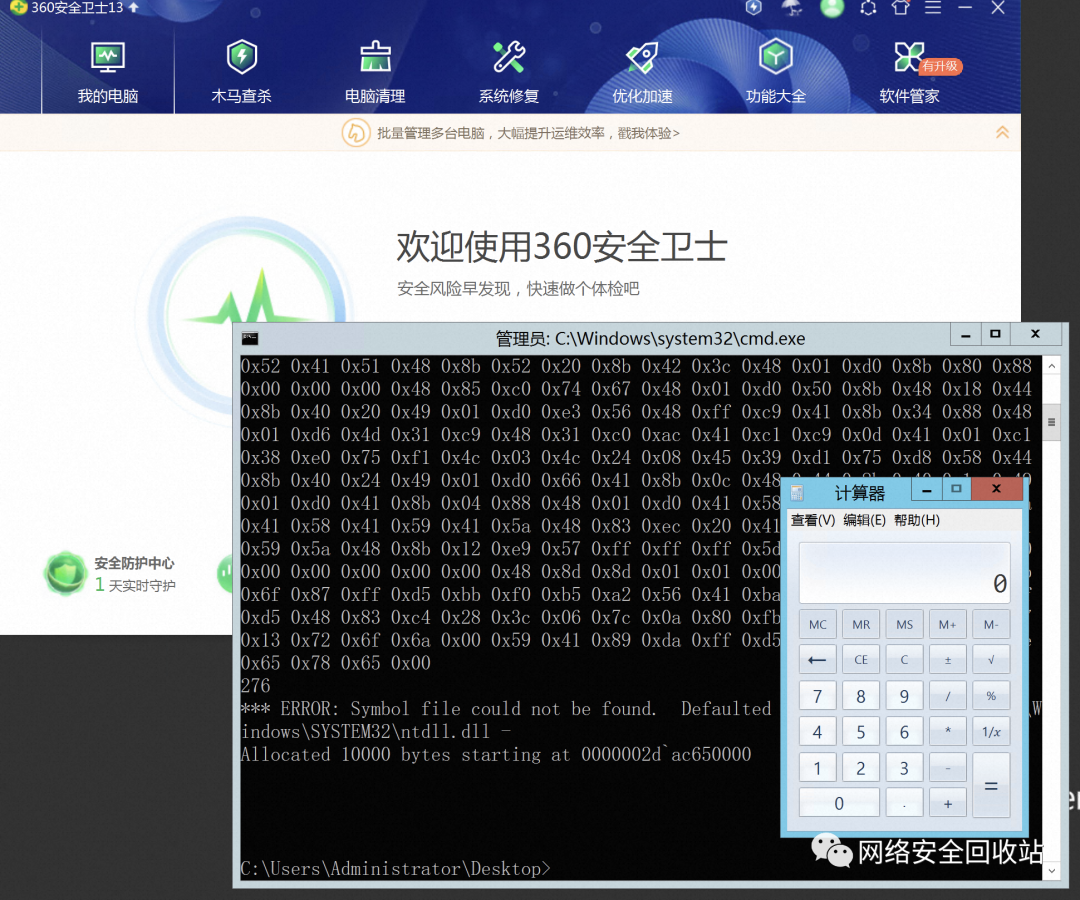The image size is (1080, 900).
Task: Open the batch management banner link
Action: click(528, 133)
